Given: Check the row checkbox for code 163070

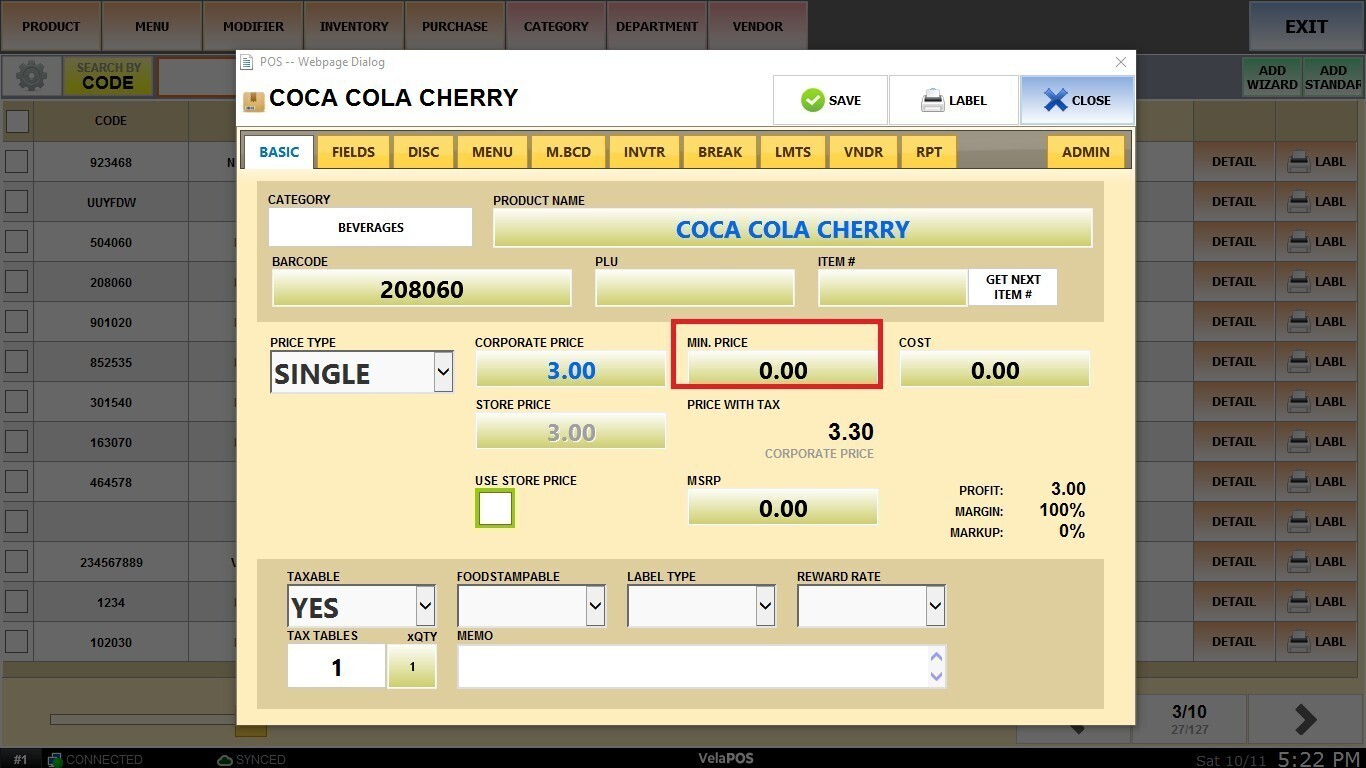Looking at the screenshot, I should click(17, 442).
